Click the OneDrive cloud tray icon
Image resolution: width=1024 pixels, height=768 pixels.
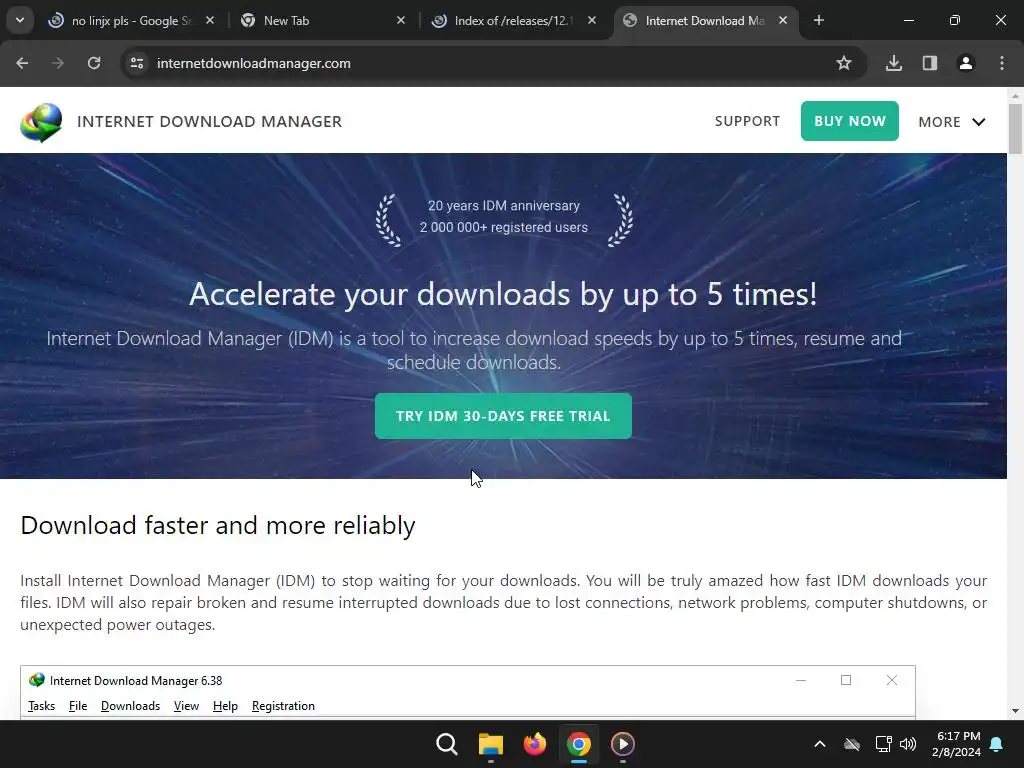click(x=852, y=744)
